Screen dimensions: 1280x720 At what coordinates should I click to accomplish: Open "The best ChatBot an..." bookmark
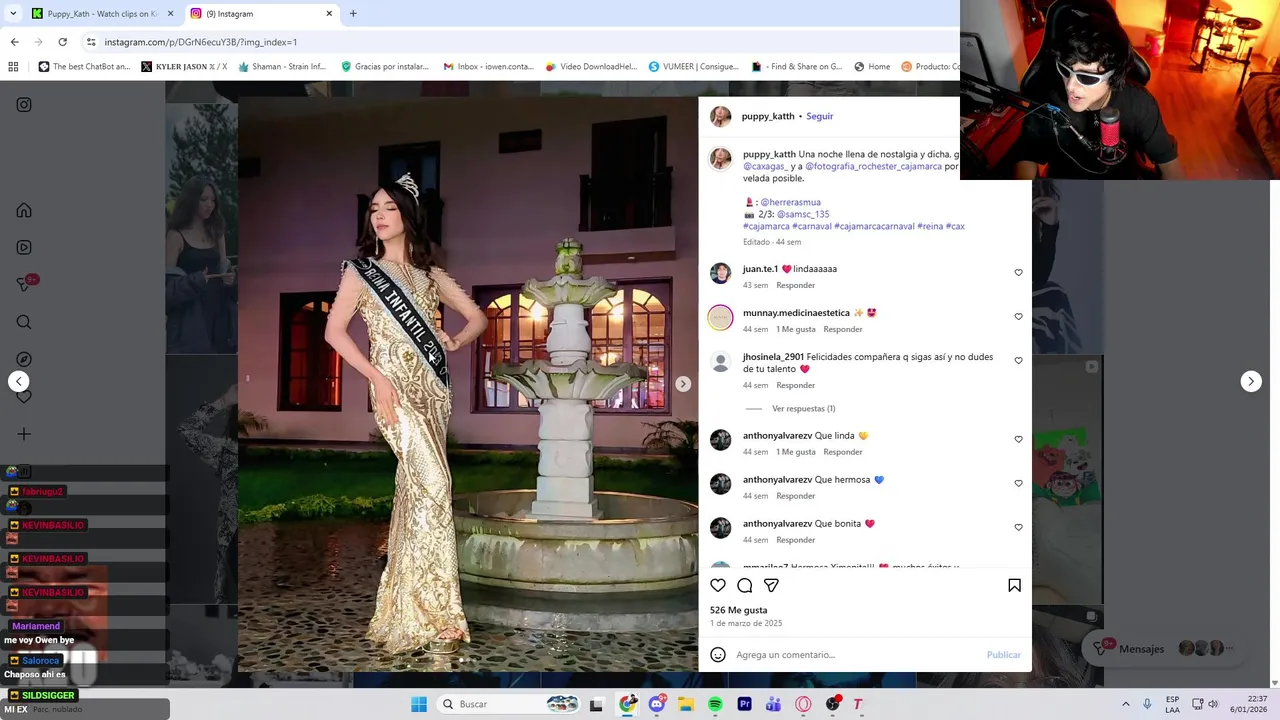pos(84,67)
